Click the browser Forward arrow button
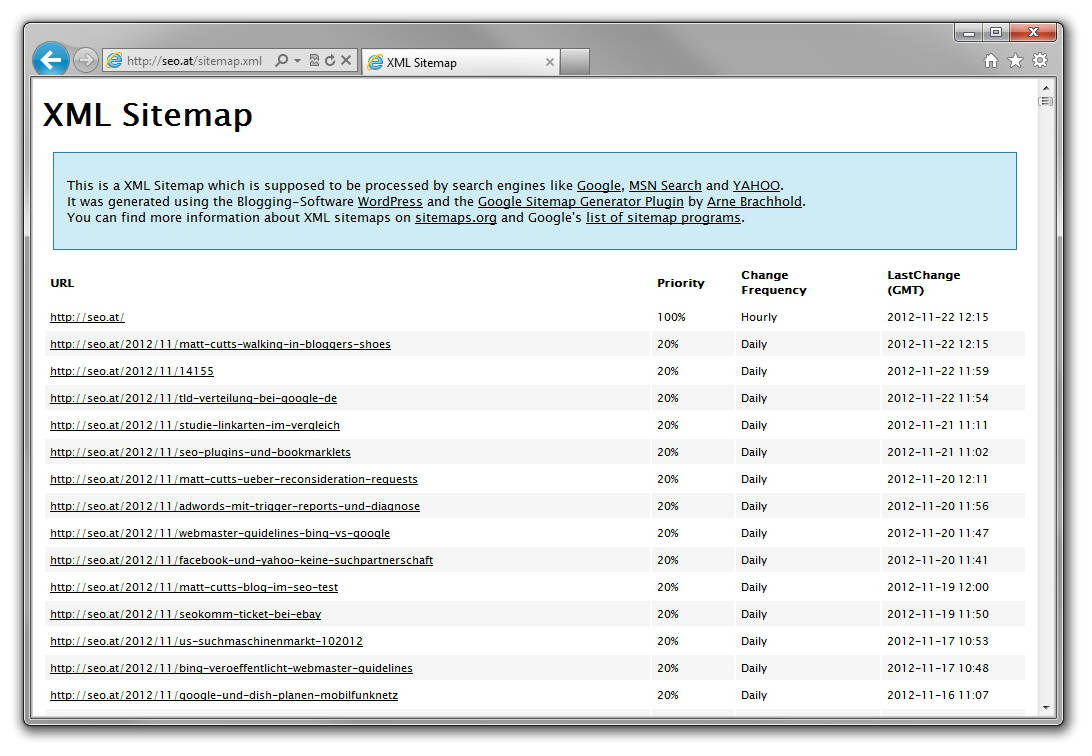The image size is (1092, 756). click(x=86, y=61)
